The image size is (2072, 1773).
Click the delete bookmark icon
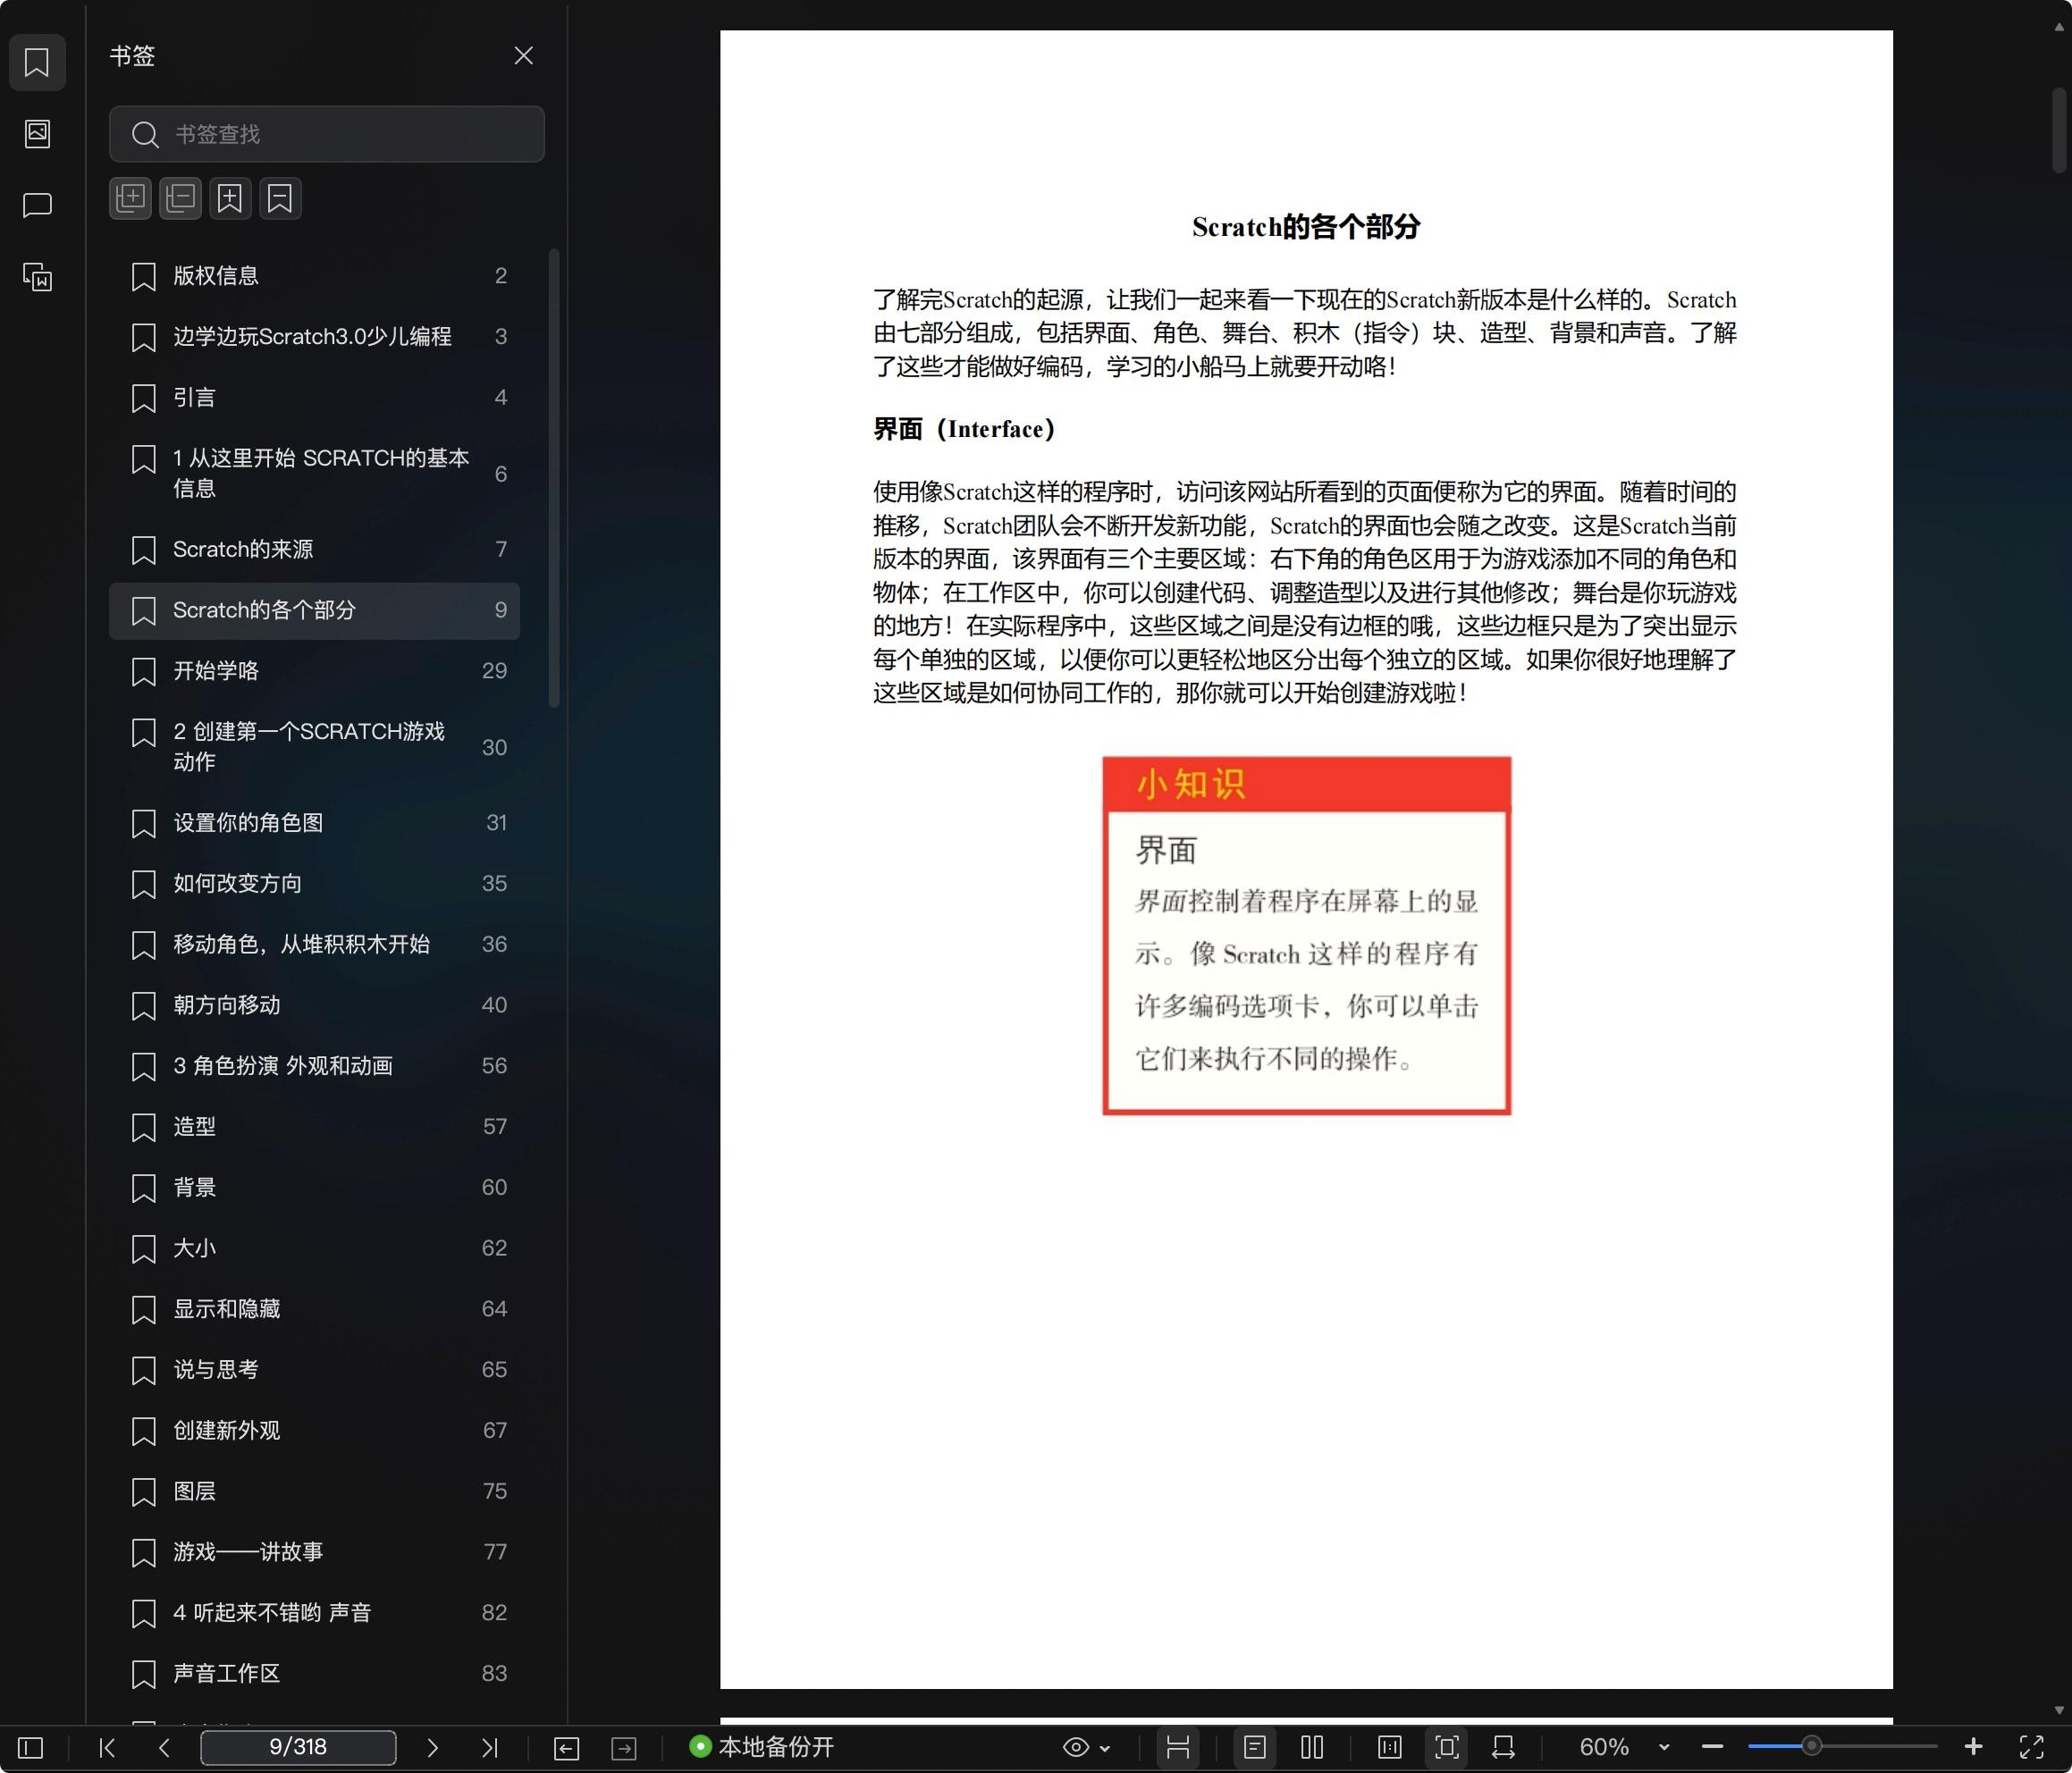pos(280,198)
